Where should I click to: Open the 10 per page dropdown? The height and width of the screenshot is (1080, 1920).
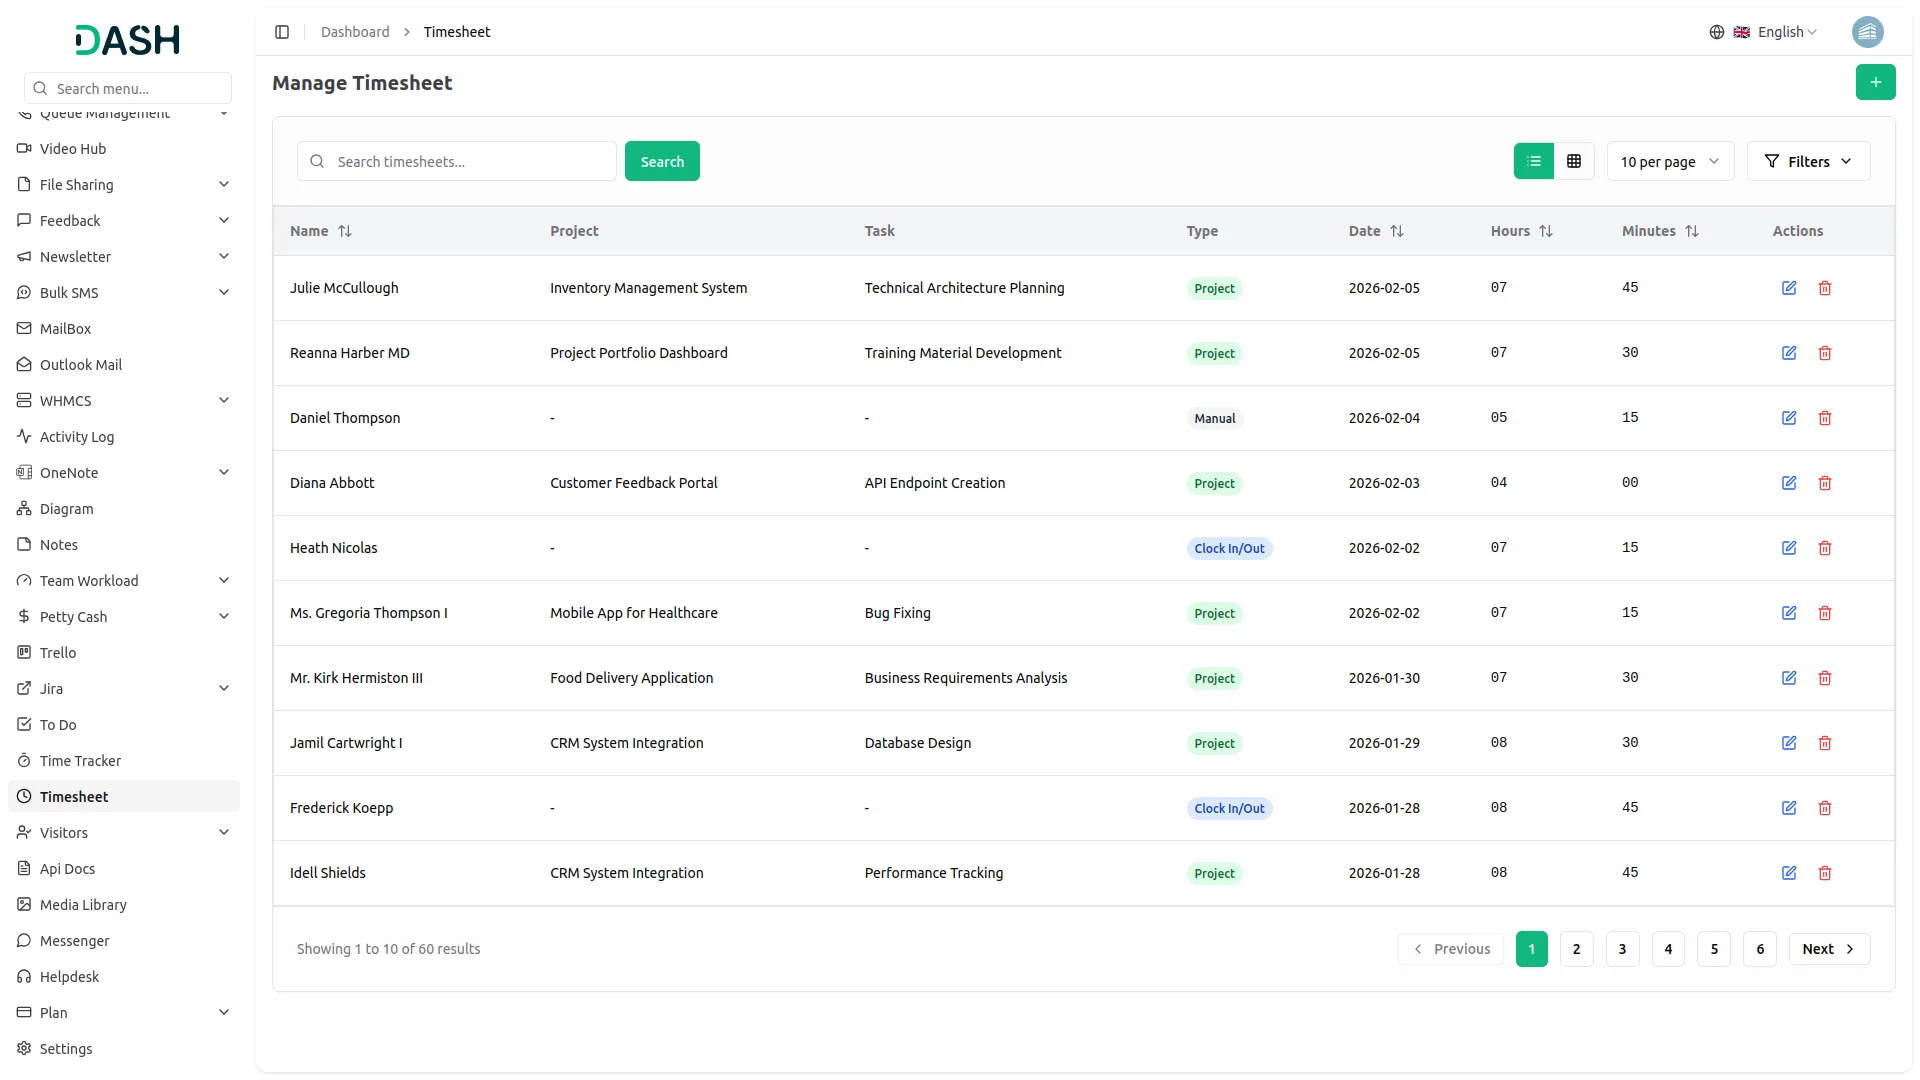click(1669, 160)
